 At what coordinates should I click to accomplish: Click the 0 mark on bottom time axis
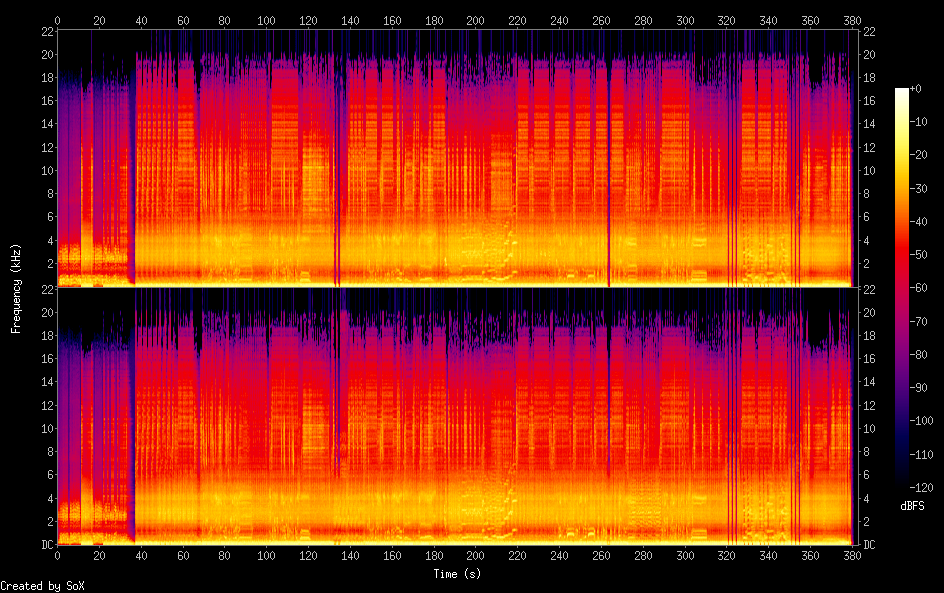coord(58,556)
